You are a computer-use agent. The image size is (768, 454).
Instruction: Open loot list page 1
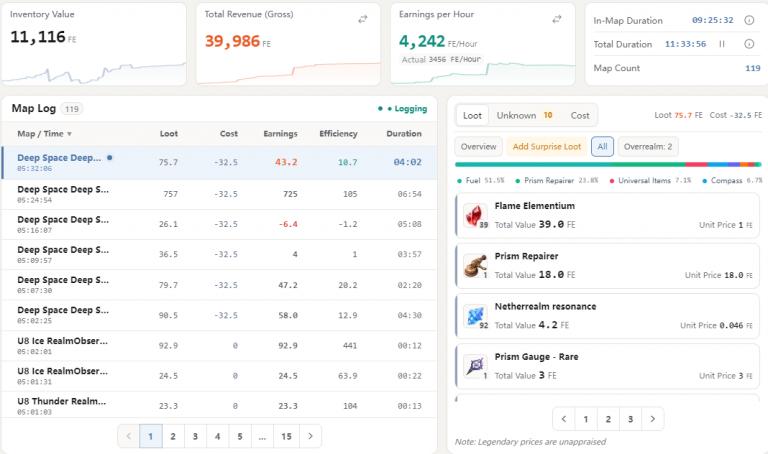tap(586, 419)
